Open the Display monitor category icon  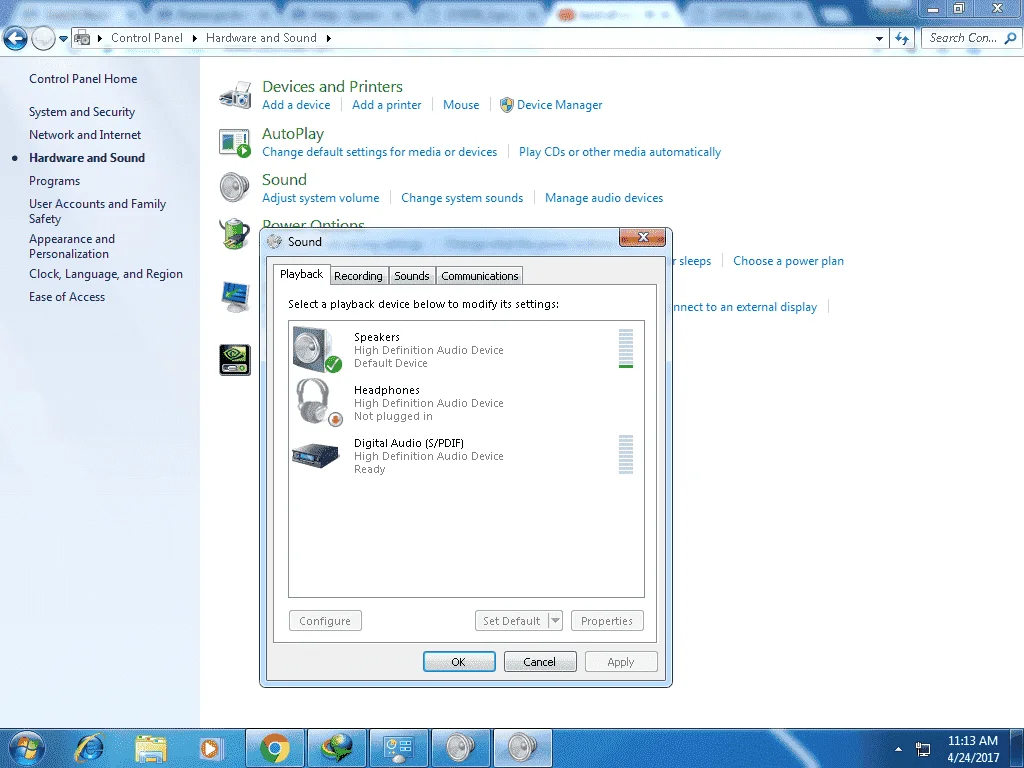pos(235,297)
